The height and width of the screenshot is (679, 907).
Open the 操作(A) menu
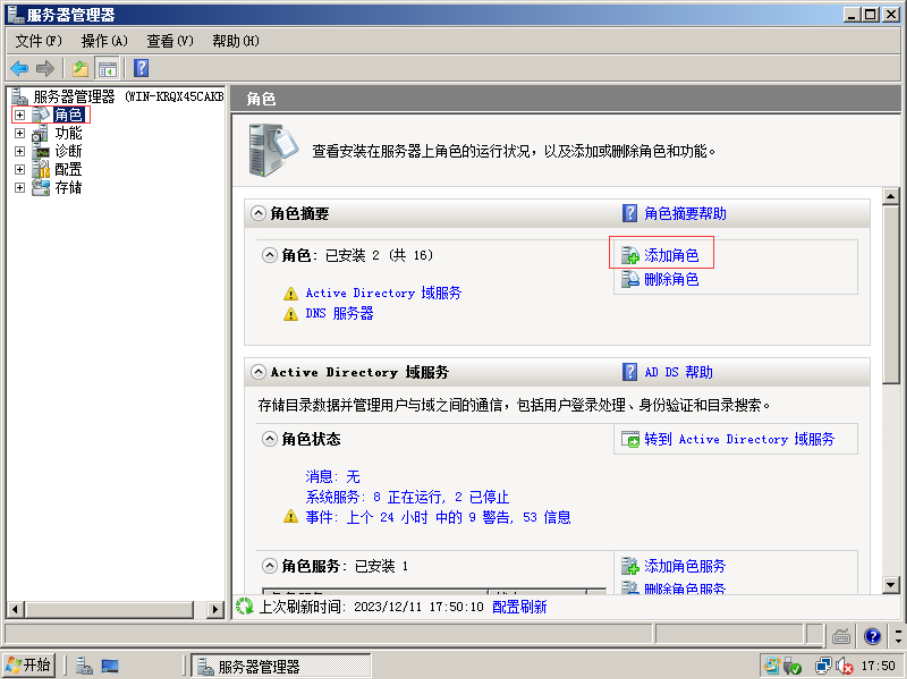[x=104, y=41]
